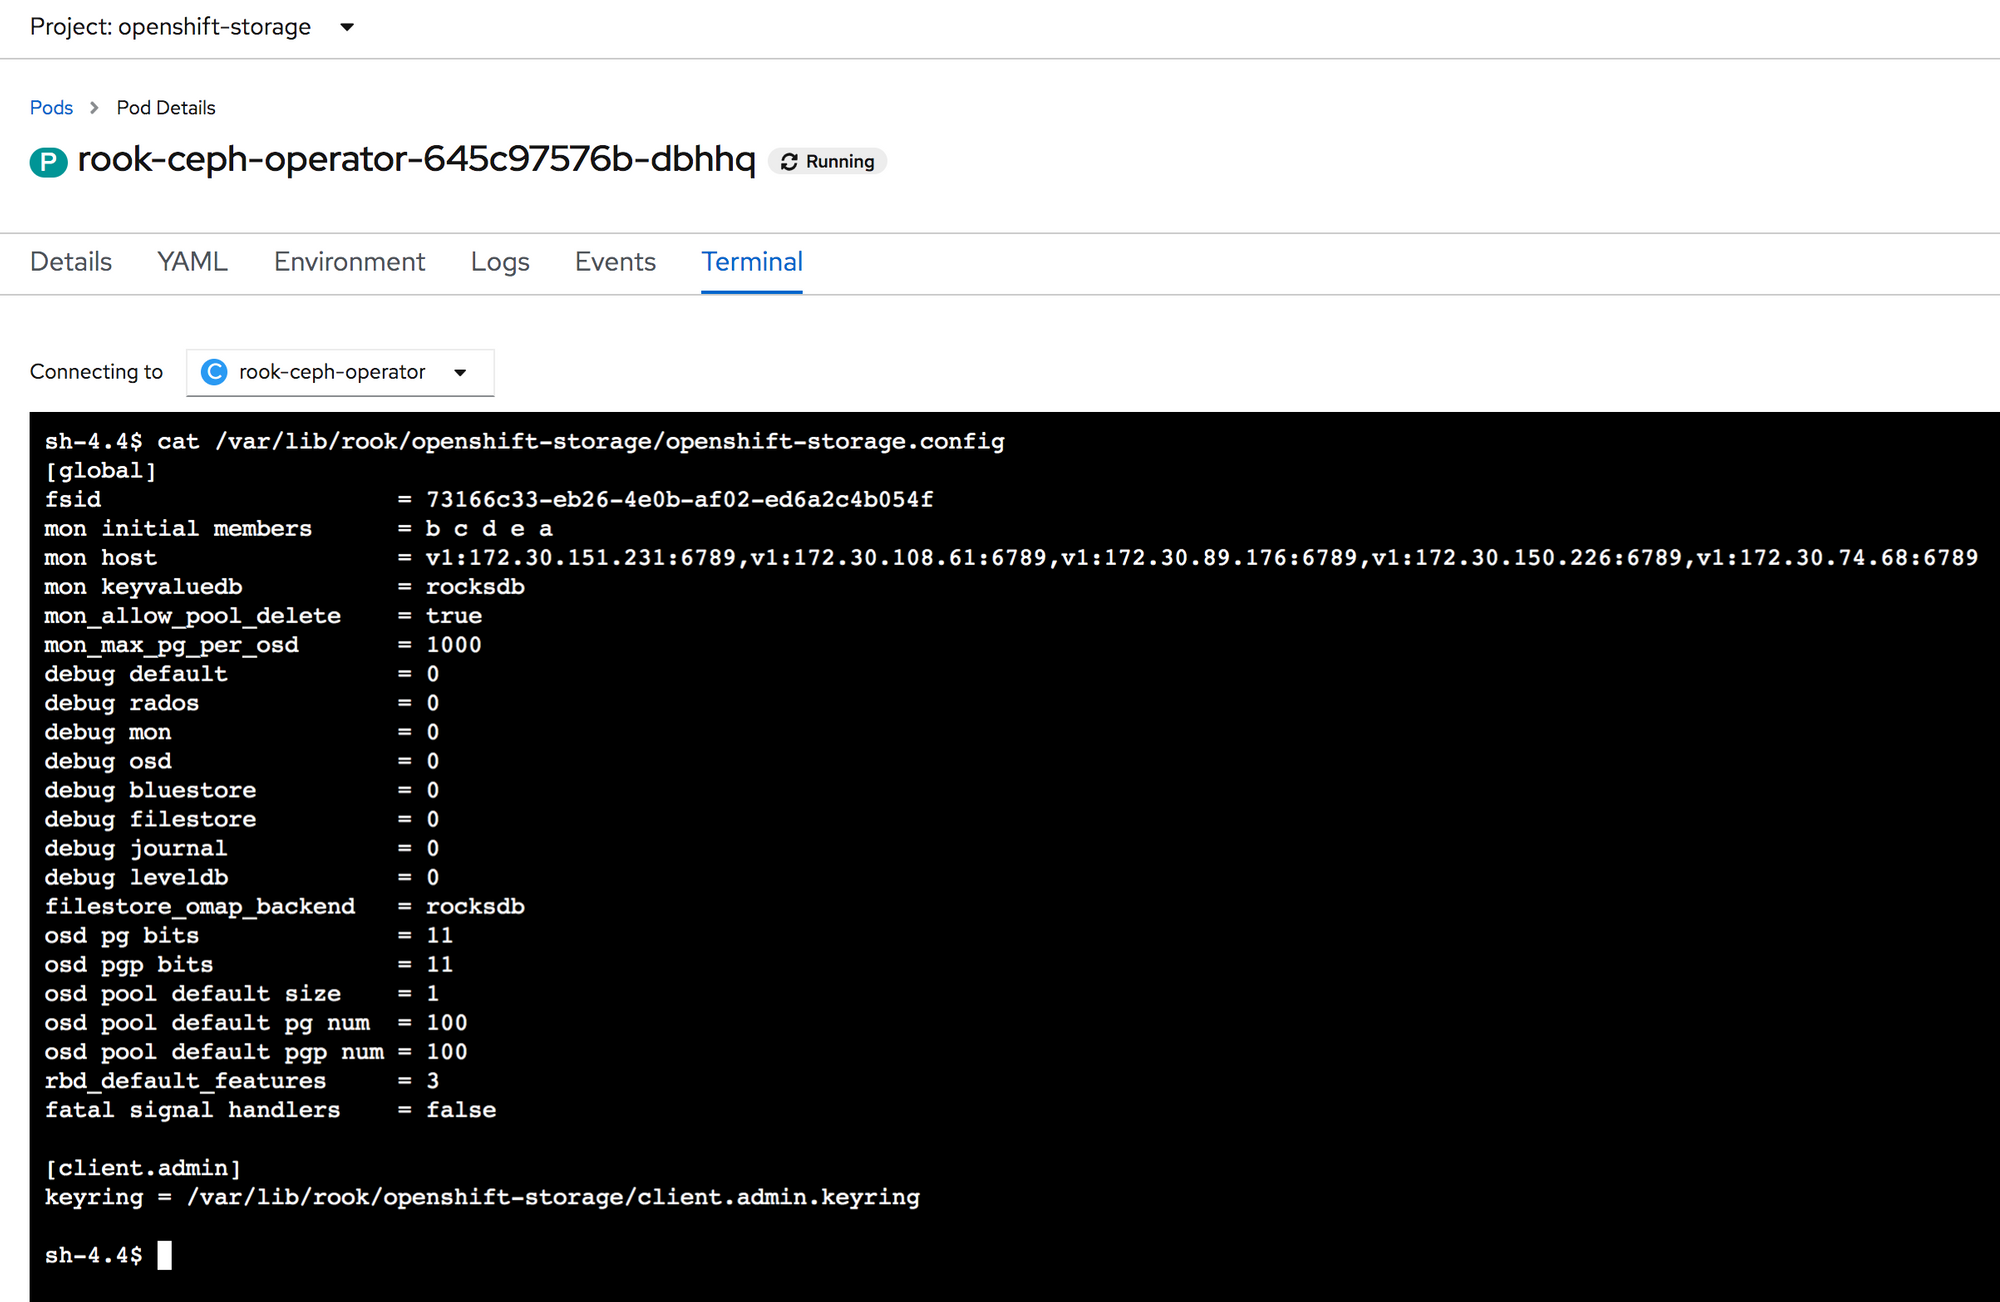The width and height of the screenshot is (2000, 1302).
Task: Open the Events tab
Action: (x=615, y=262)
